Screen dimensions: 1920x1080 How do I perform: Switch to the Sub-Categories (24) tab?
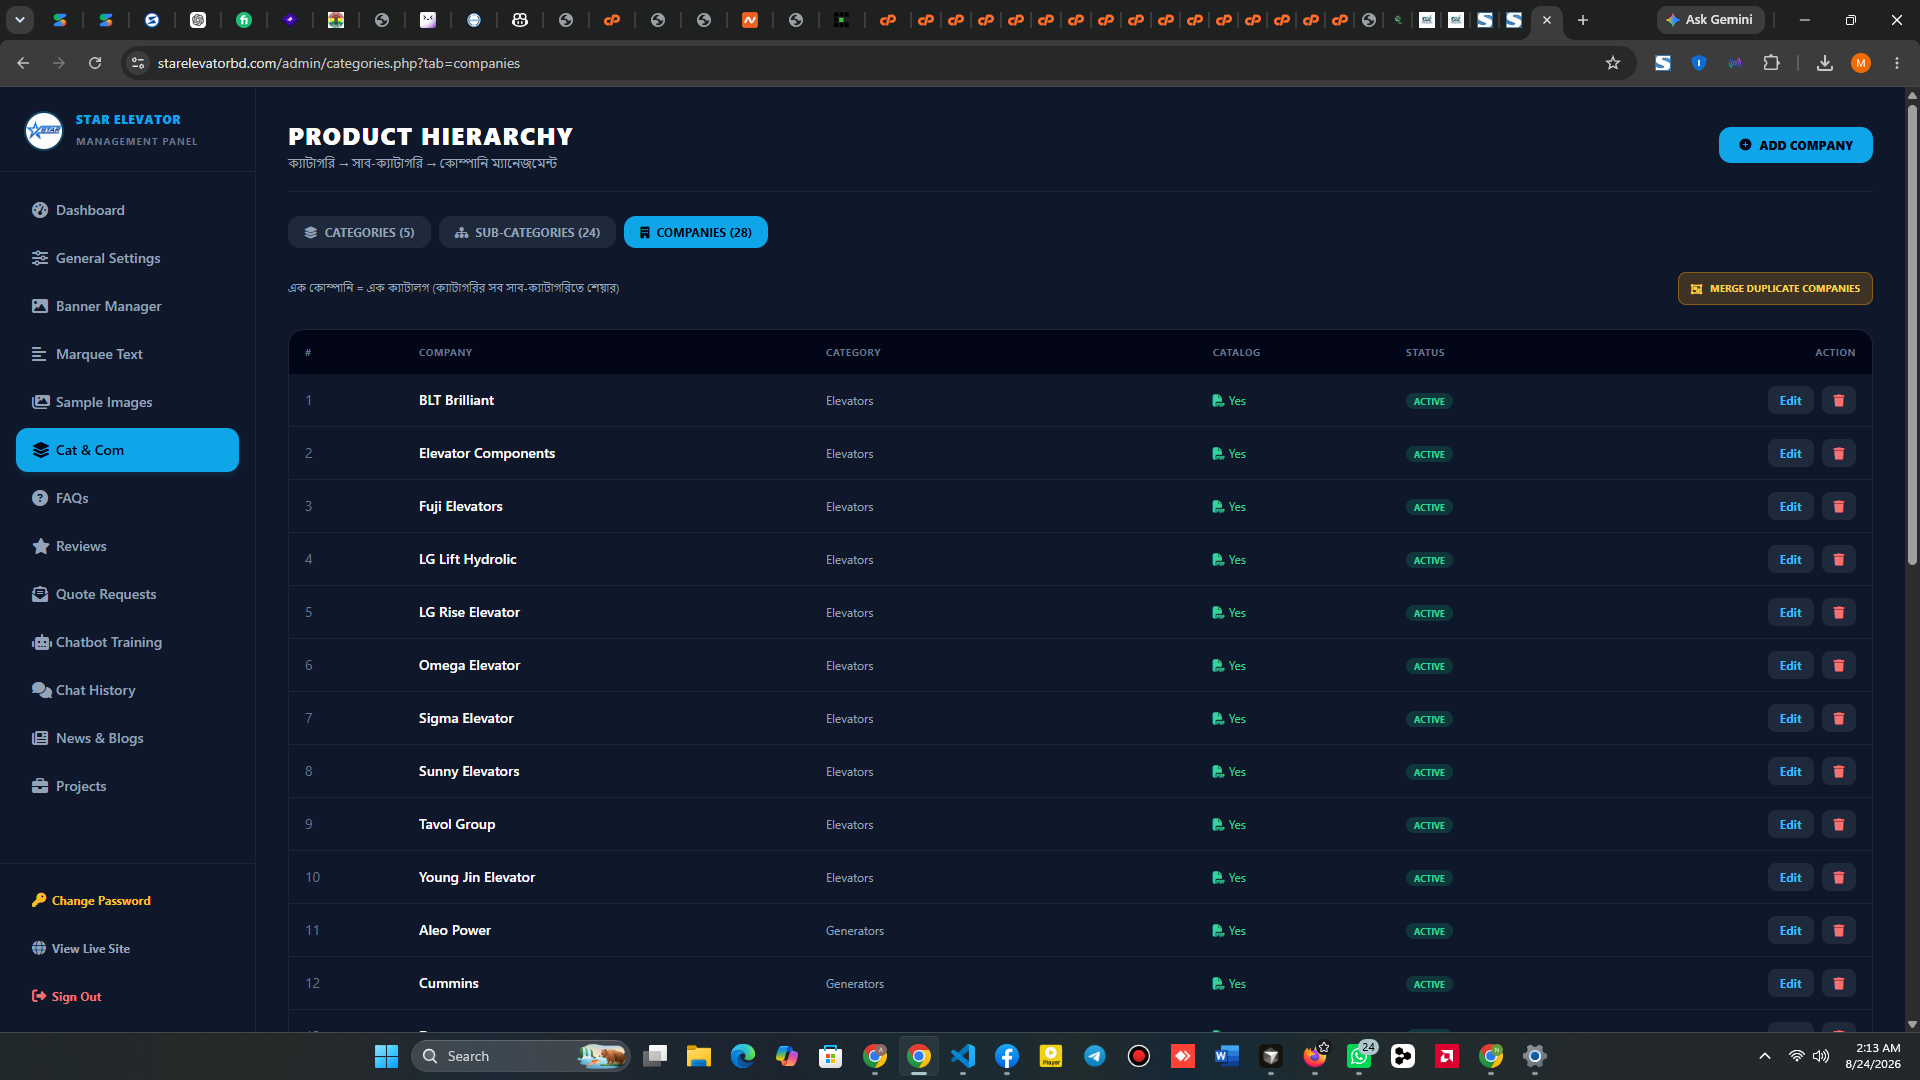pyautogui.click(x=527, y=232)
